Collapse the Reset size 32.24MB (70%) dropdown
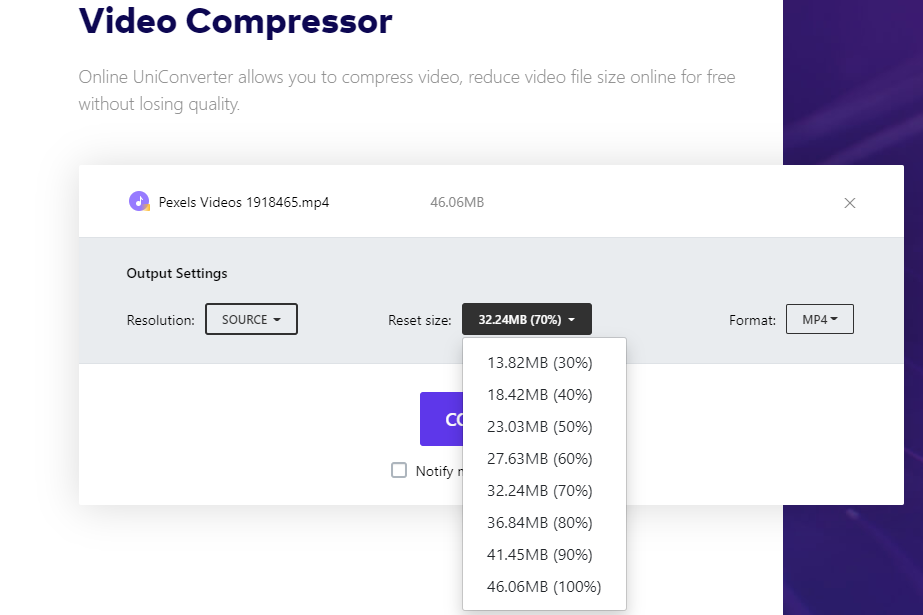Viewport: 923px width, 615px height. [527, 319]
